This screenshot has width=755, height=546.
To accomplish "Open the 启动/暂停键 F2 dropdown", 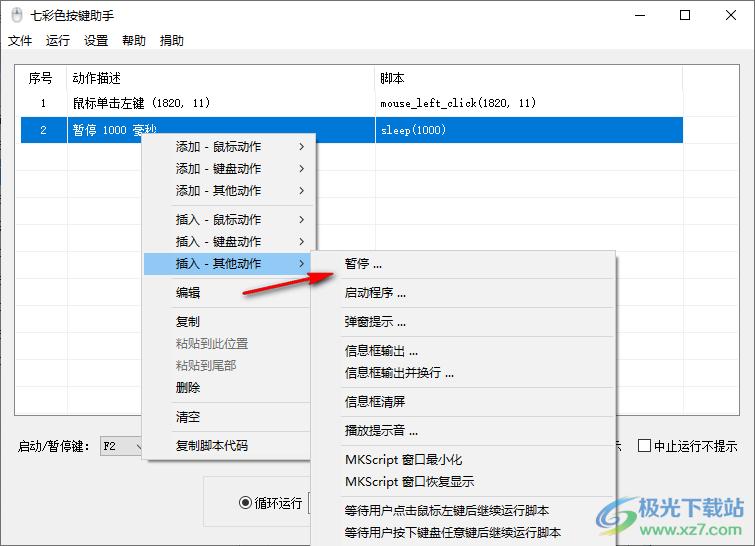I will tap(122, 446).
